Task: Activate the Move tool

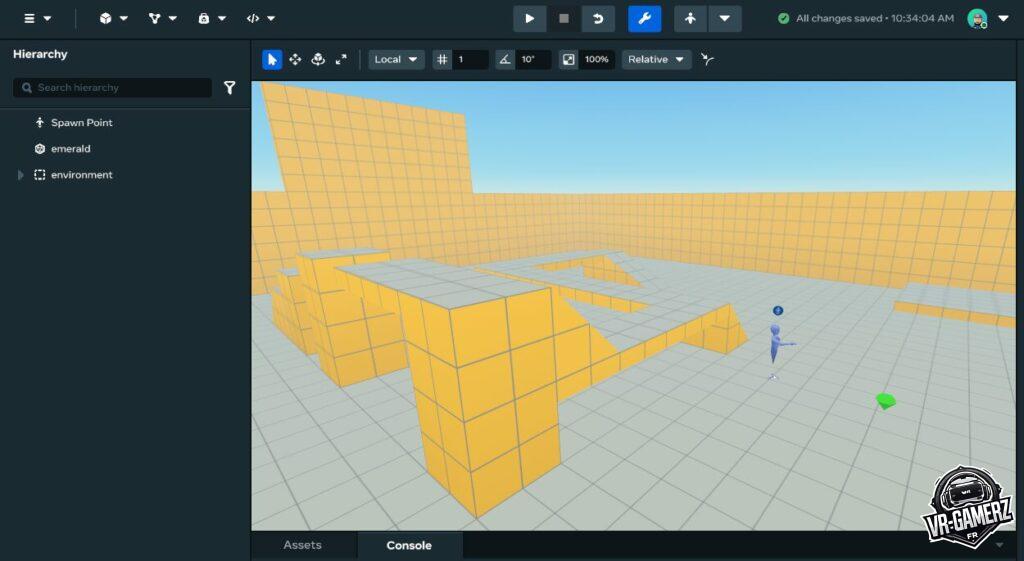Action: 295,60
